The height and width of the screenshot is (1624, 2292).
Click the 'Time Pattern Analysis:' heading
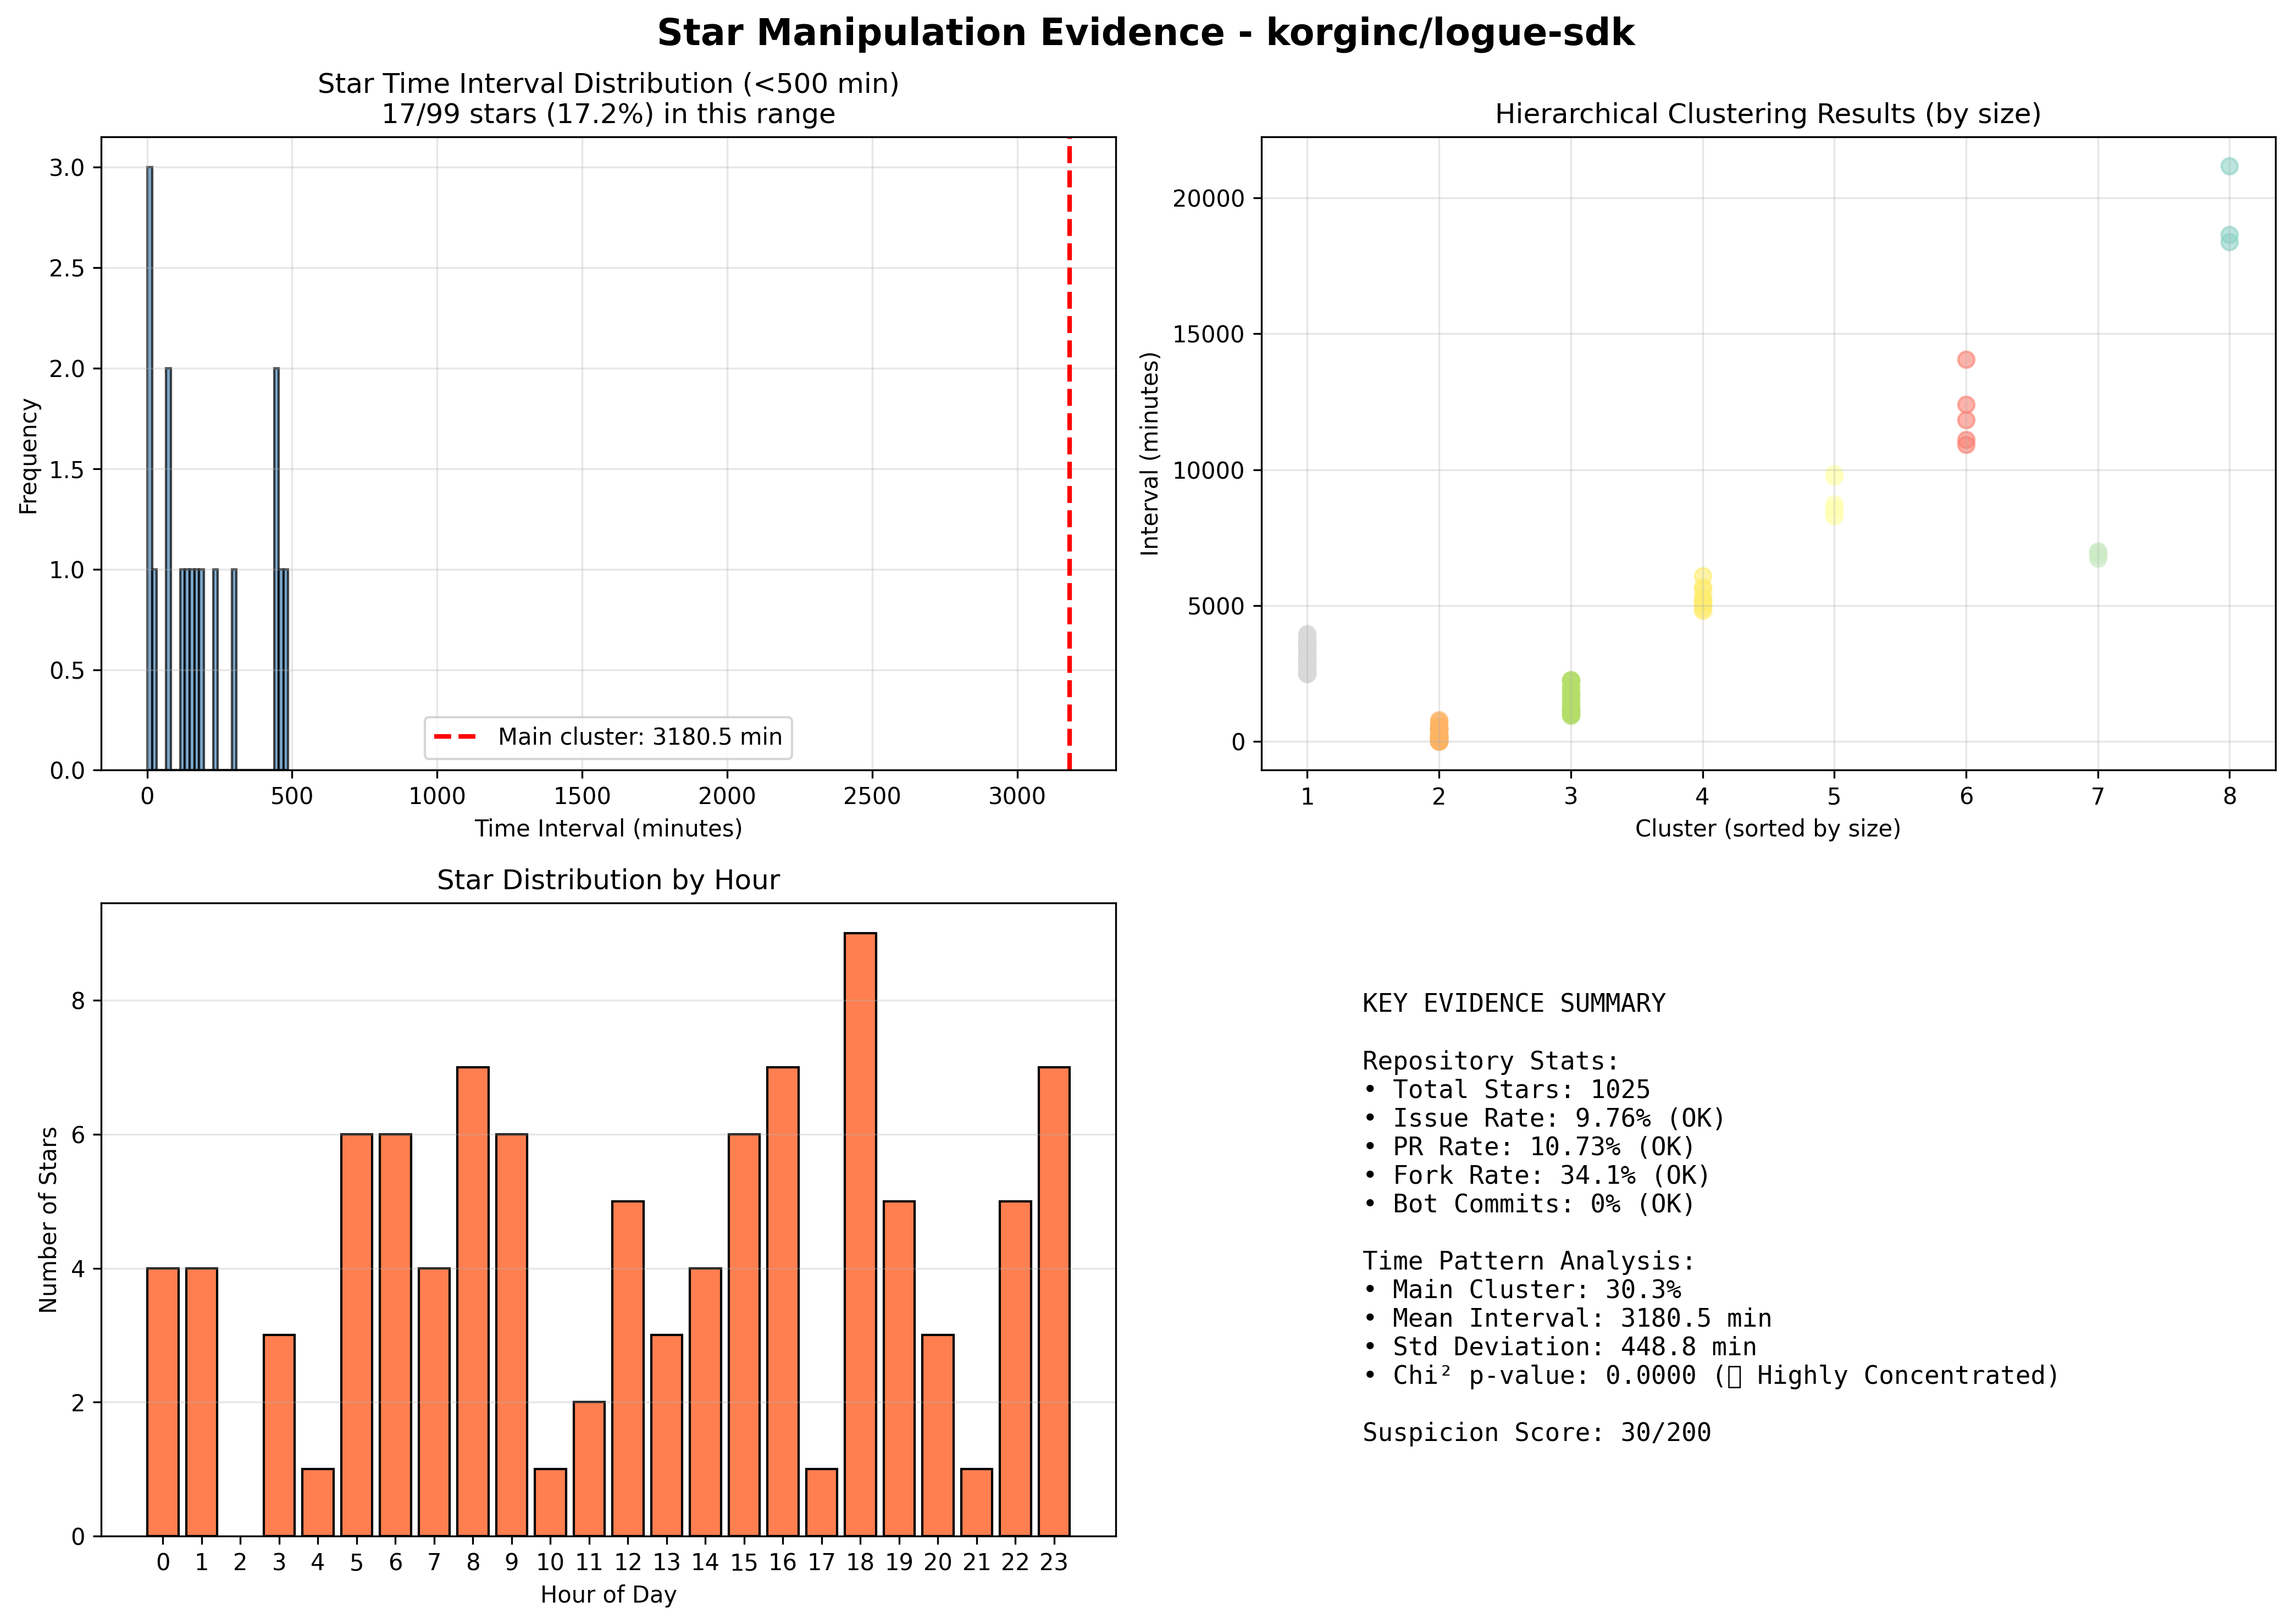[1529, 1261]
